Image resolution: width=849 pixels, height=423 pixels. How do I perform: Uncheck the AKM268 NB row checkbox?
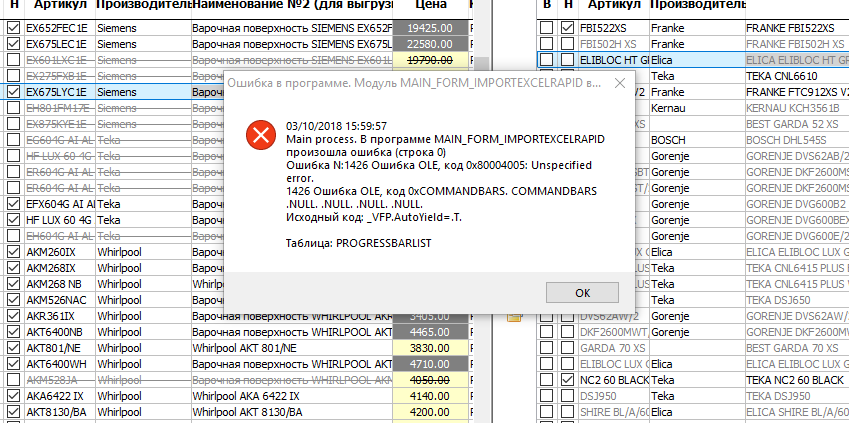tap(14, 284)
